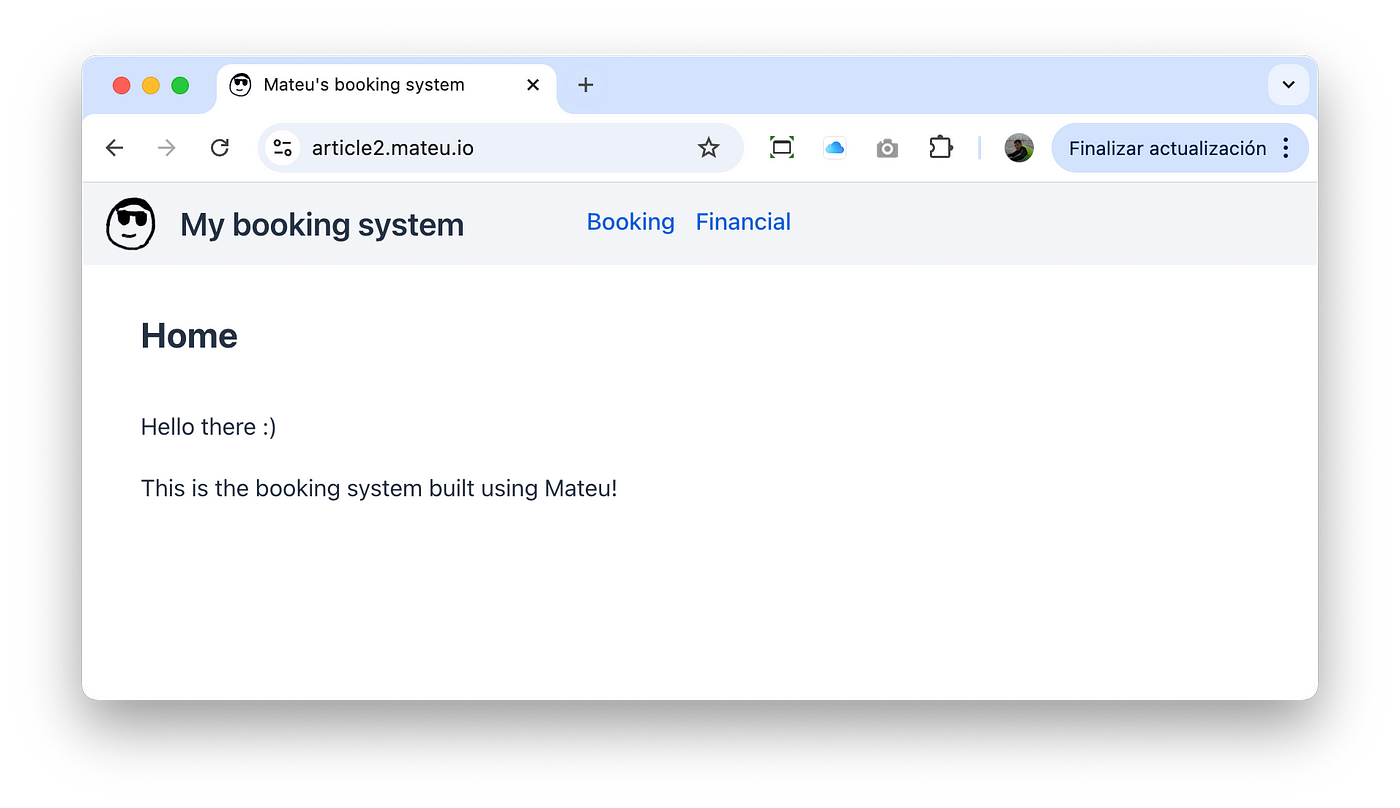Click the text about booking system built using Mateu
1400x808 pixels.
[x=379, y=489]
